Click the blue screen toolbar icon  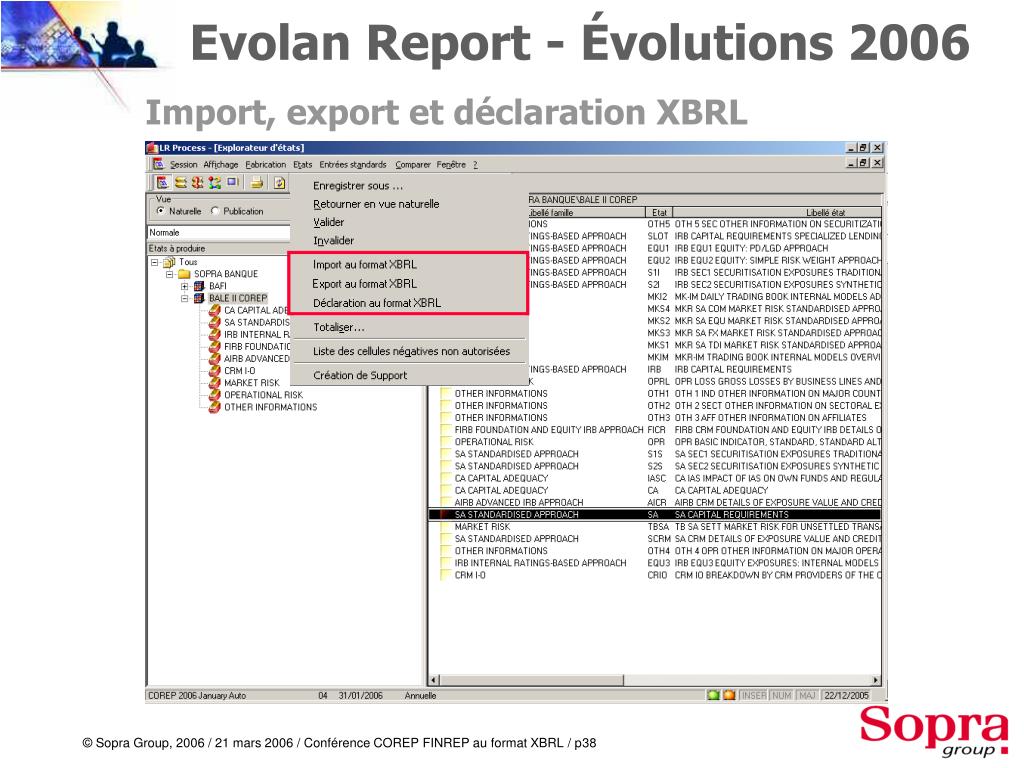[232, 183]
